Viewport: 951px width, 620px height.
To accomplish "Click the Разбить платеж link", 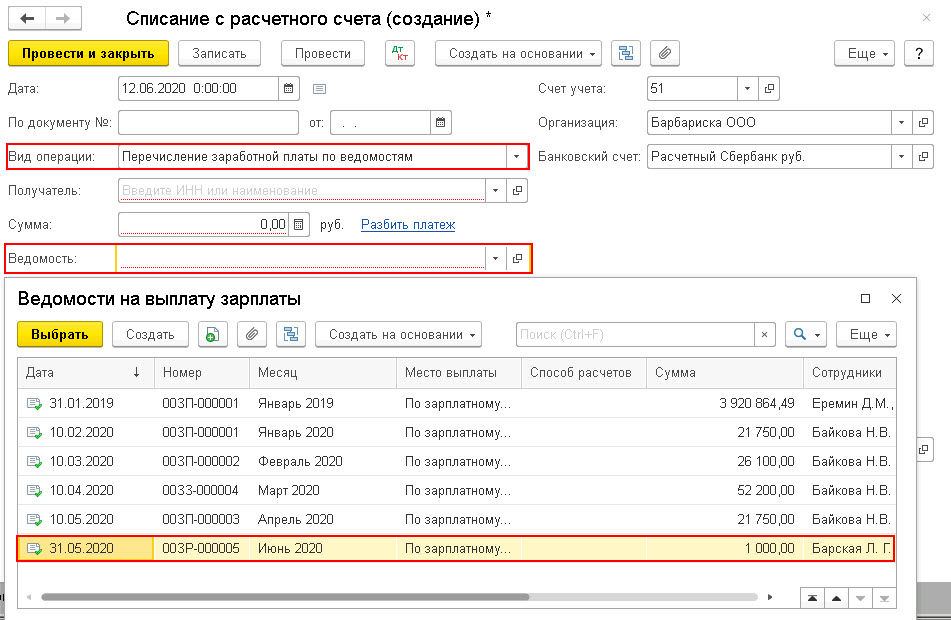I will pos(408,224).
